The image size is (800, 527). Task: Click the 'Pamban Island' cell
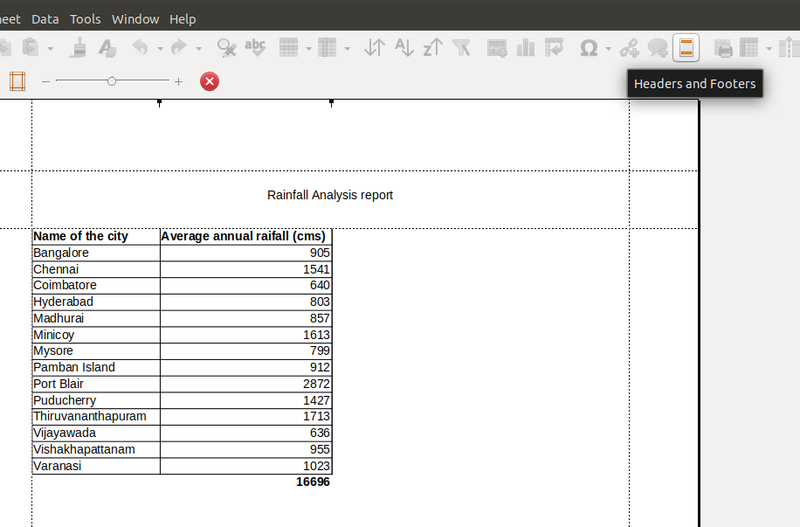click(x=96, y=367)
